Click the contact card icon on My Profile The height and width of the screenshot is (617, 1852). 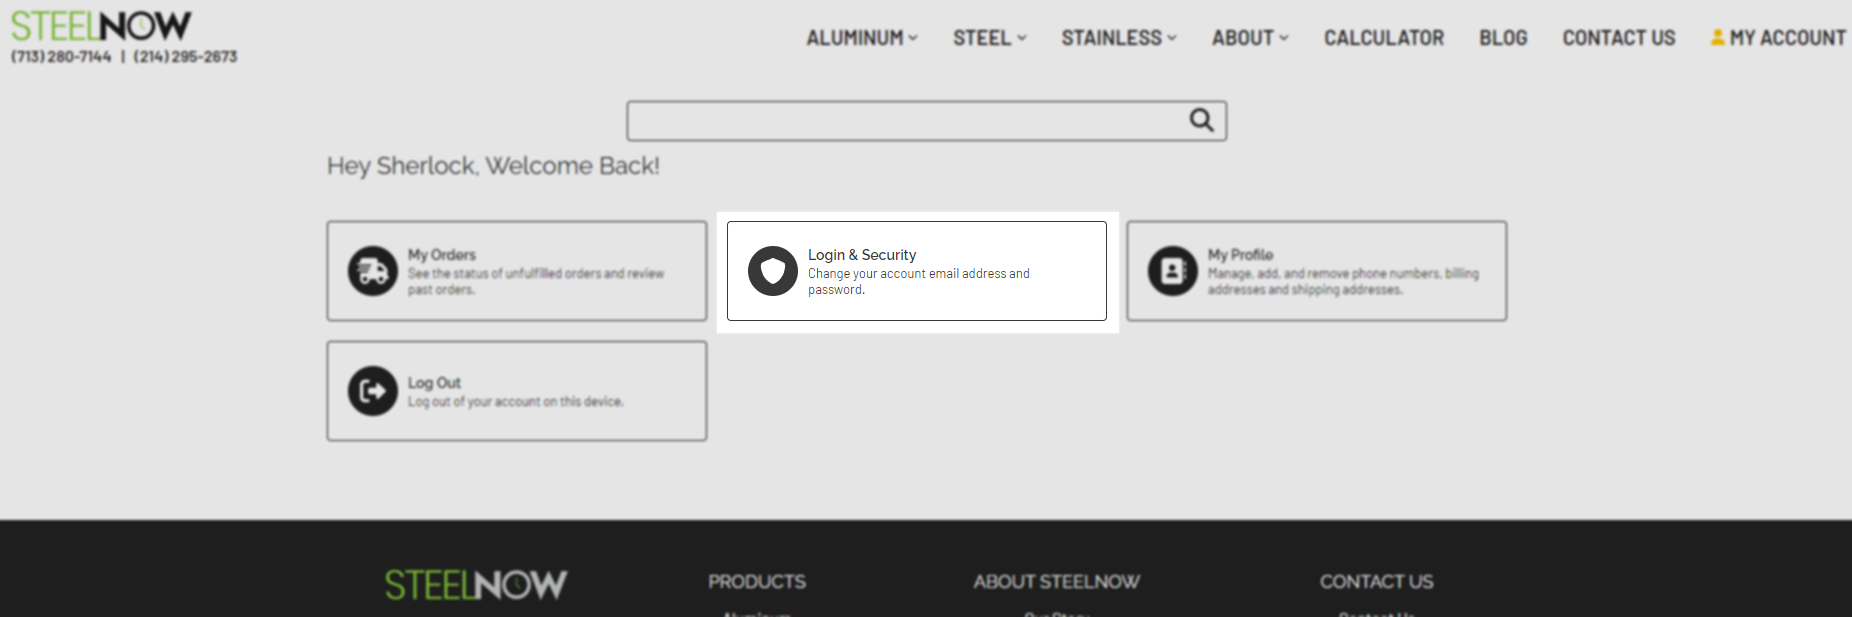[1171, 270]
